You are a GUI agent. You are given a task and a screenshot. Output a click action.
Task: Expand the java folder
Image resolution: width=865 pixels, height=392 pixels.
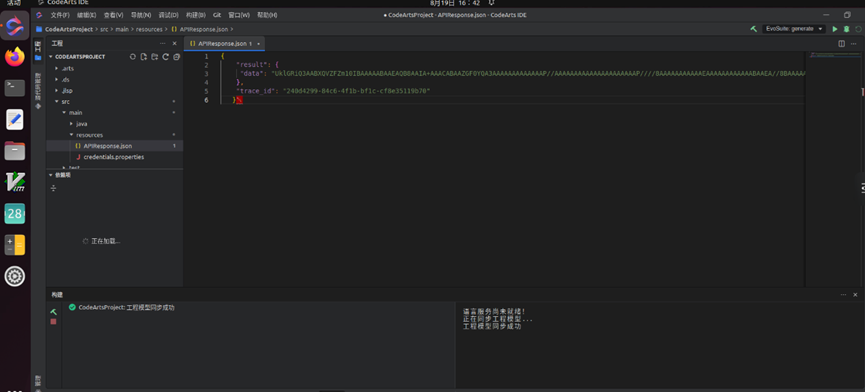click(x=71, y=123)
